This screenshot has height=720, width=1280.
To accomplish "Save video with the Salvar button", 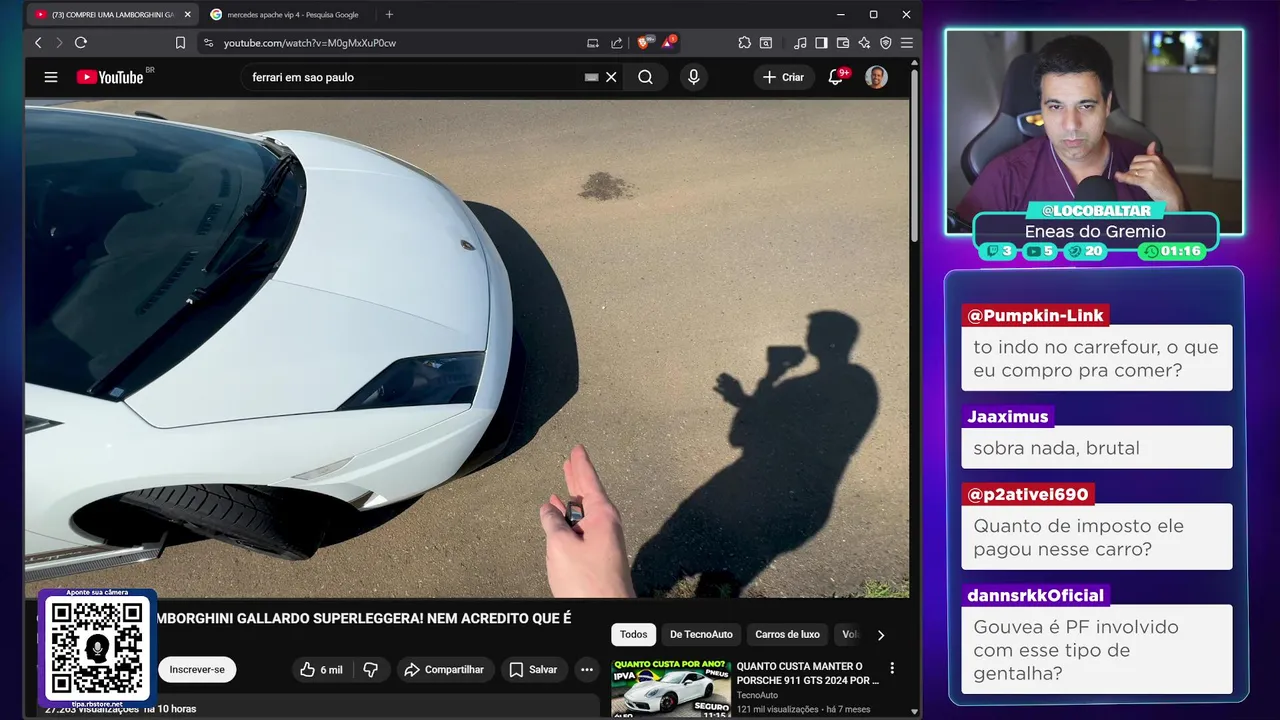I will coord(534,670).
